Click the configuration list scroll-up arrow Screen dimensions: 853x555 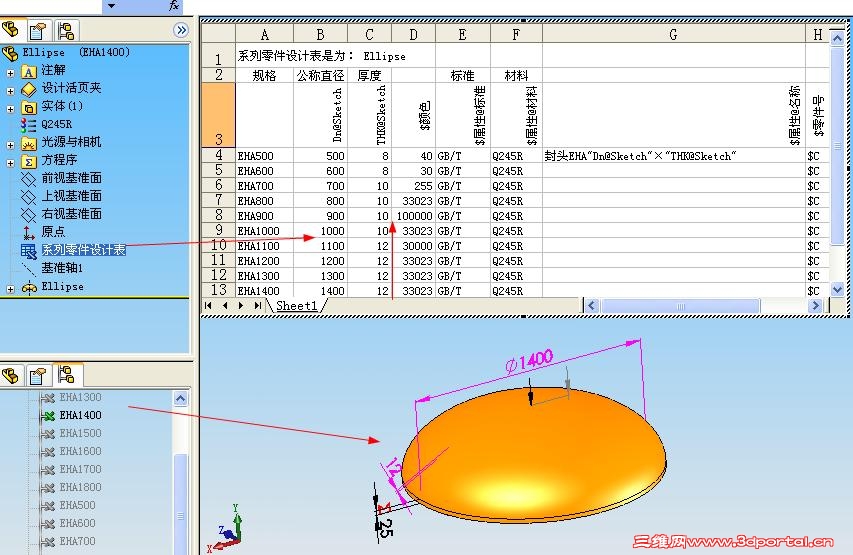click(x=181, y=399)
